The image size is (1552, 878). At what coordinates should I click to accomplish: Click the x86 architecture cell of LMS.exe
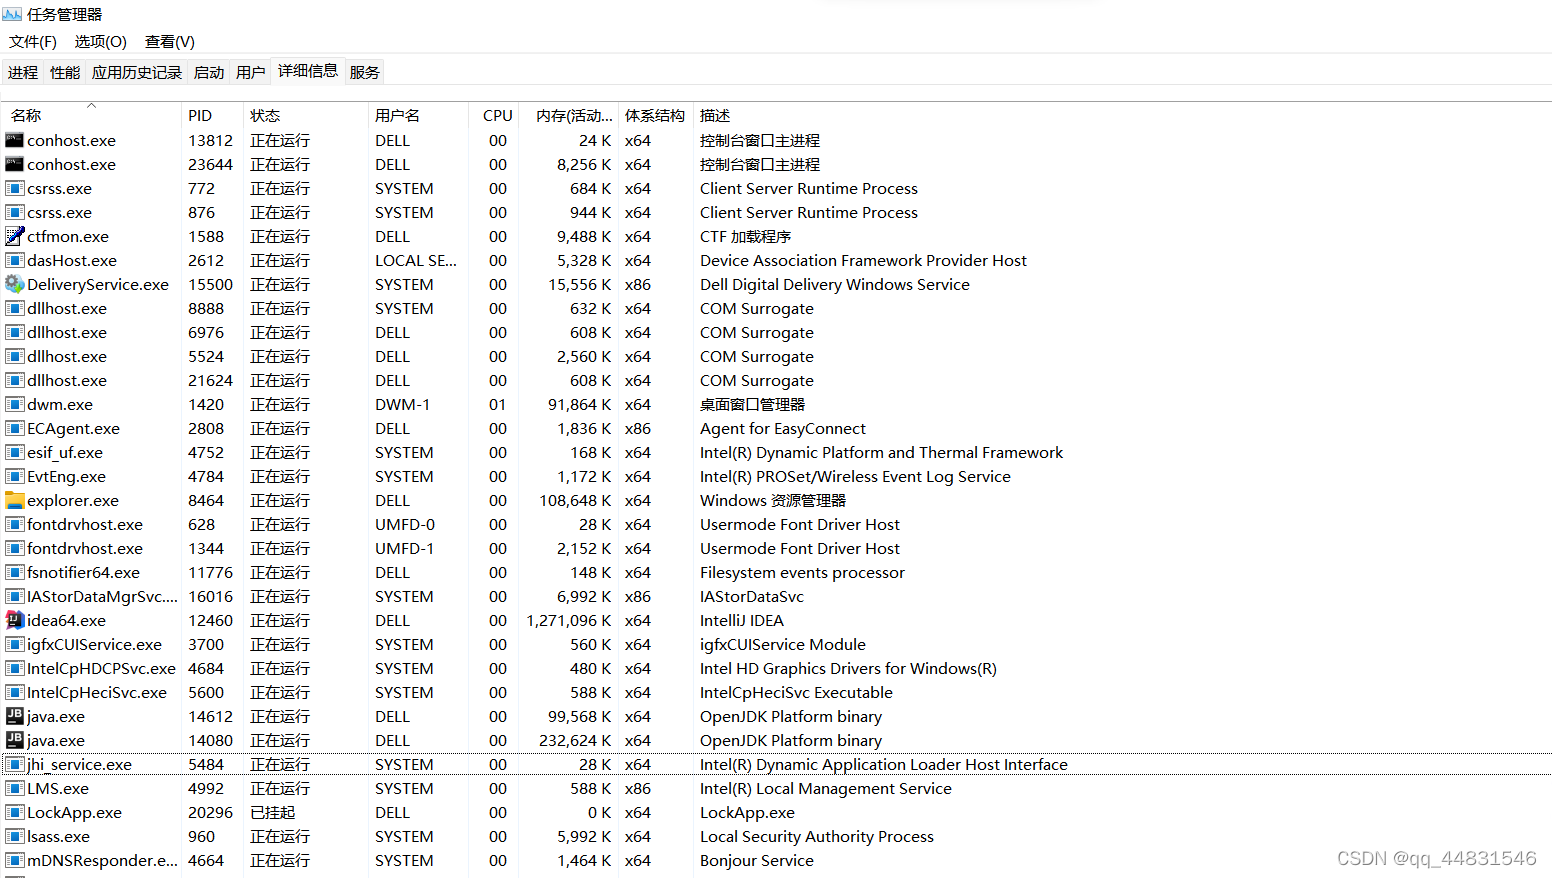pos(638,788)
